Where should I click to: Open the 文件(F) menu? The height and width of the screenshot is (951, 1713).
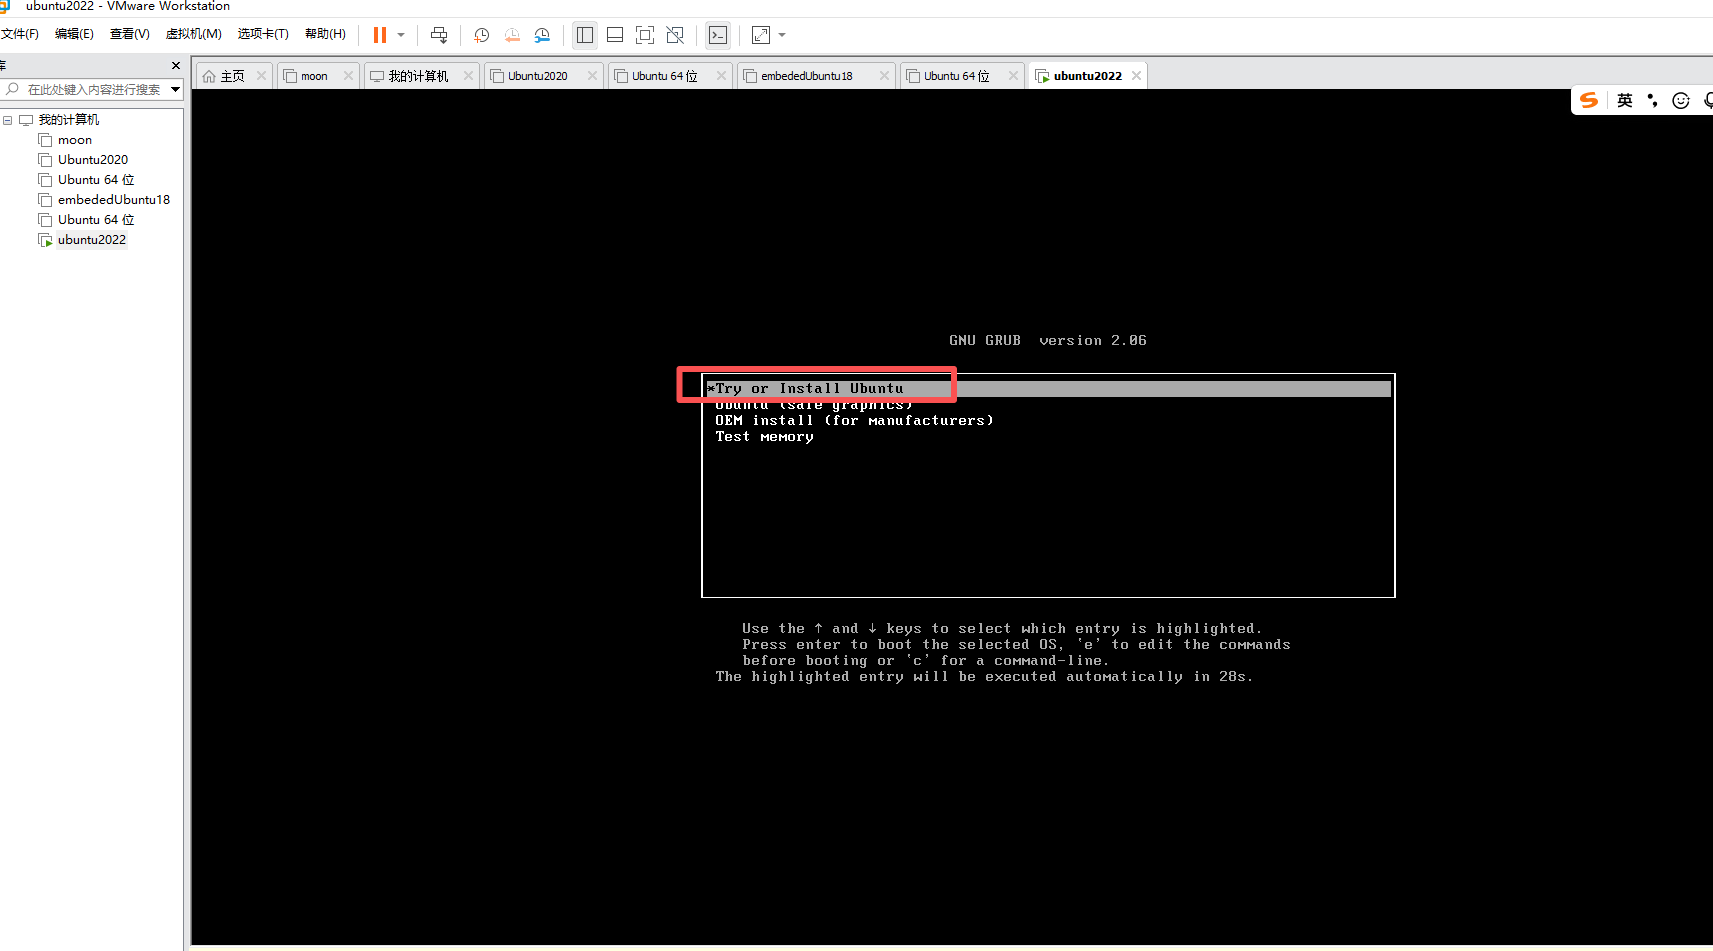pyautogui.click(x=20, y=34)
